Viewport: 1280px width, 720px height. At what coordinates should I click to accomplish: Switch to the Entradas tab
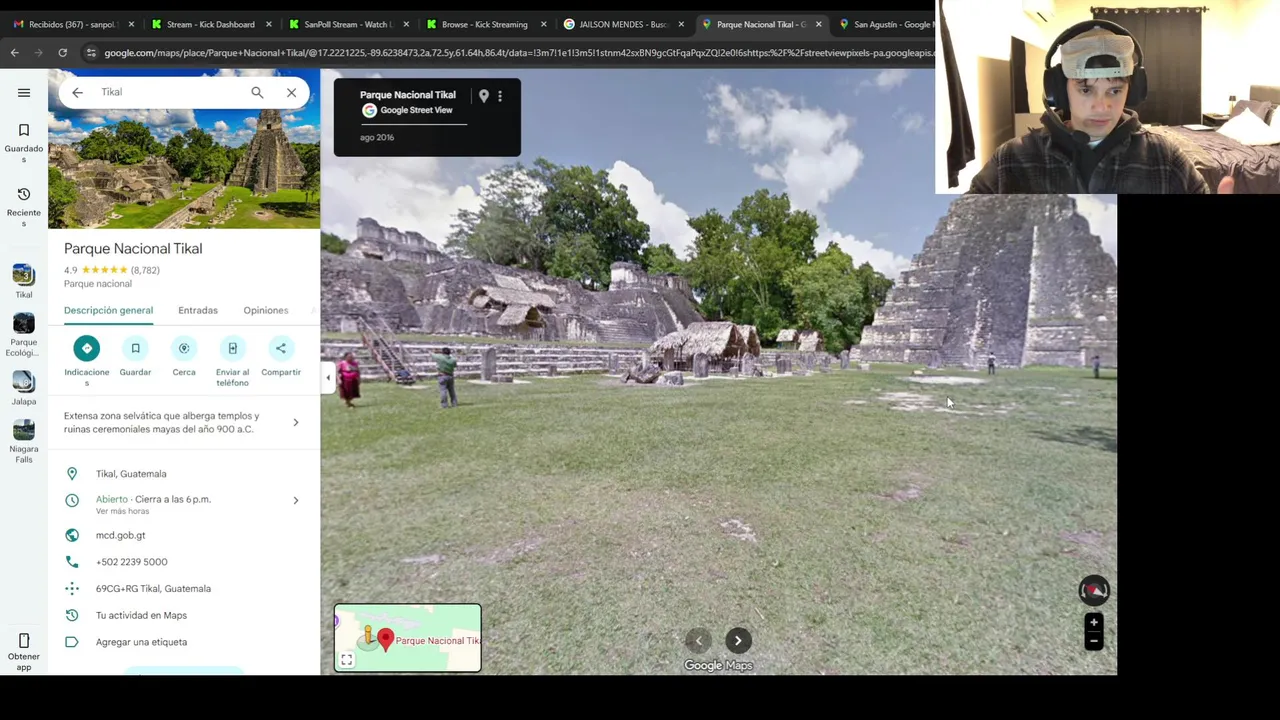click(x=198, y=310)
